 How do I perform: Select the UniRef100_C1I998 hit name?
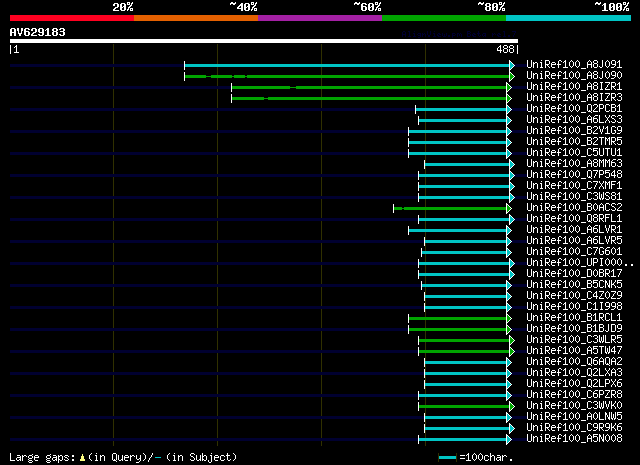coord(574,306)
